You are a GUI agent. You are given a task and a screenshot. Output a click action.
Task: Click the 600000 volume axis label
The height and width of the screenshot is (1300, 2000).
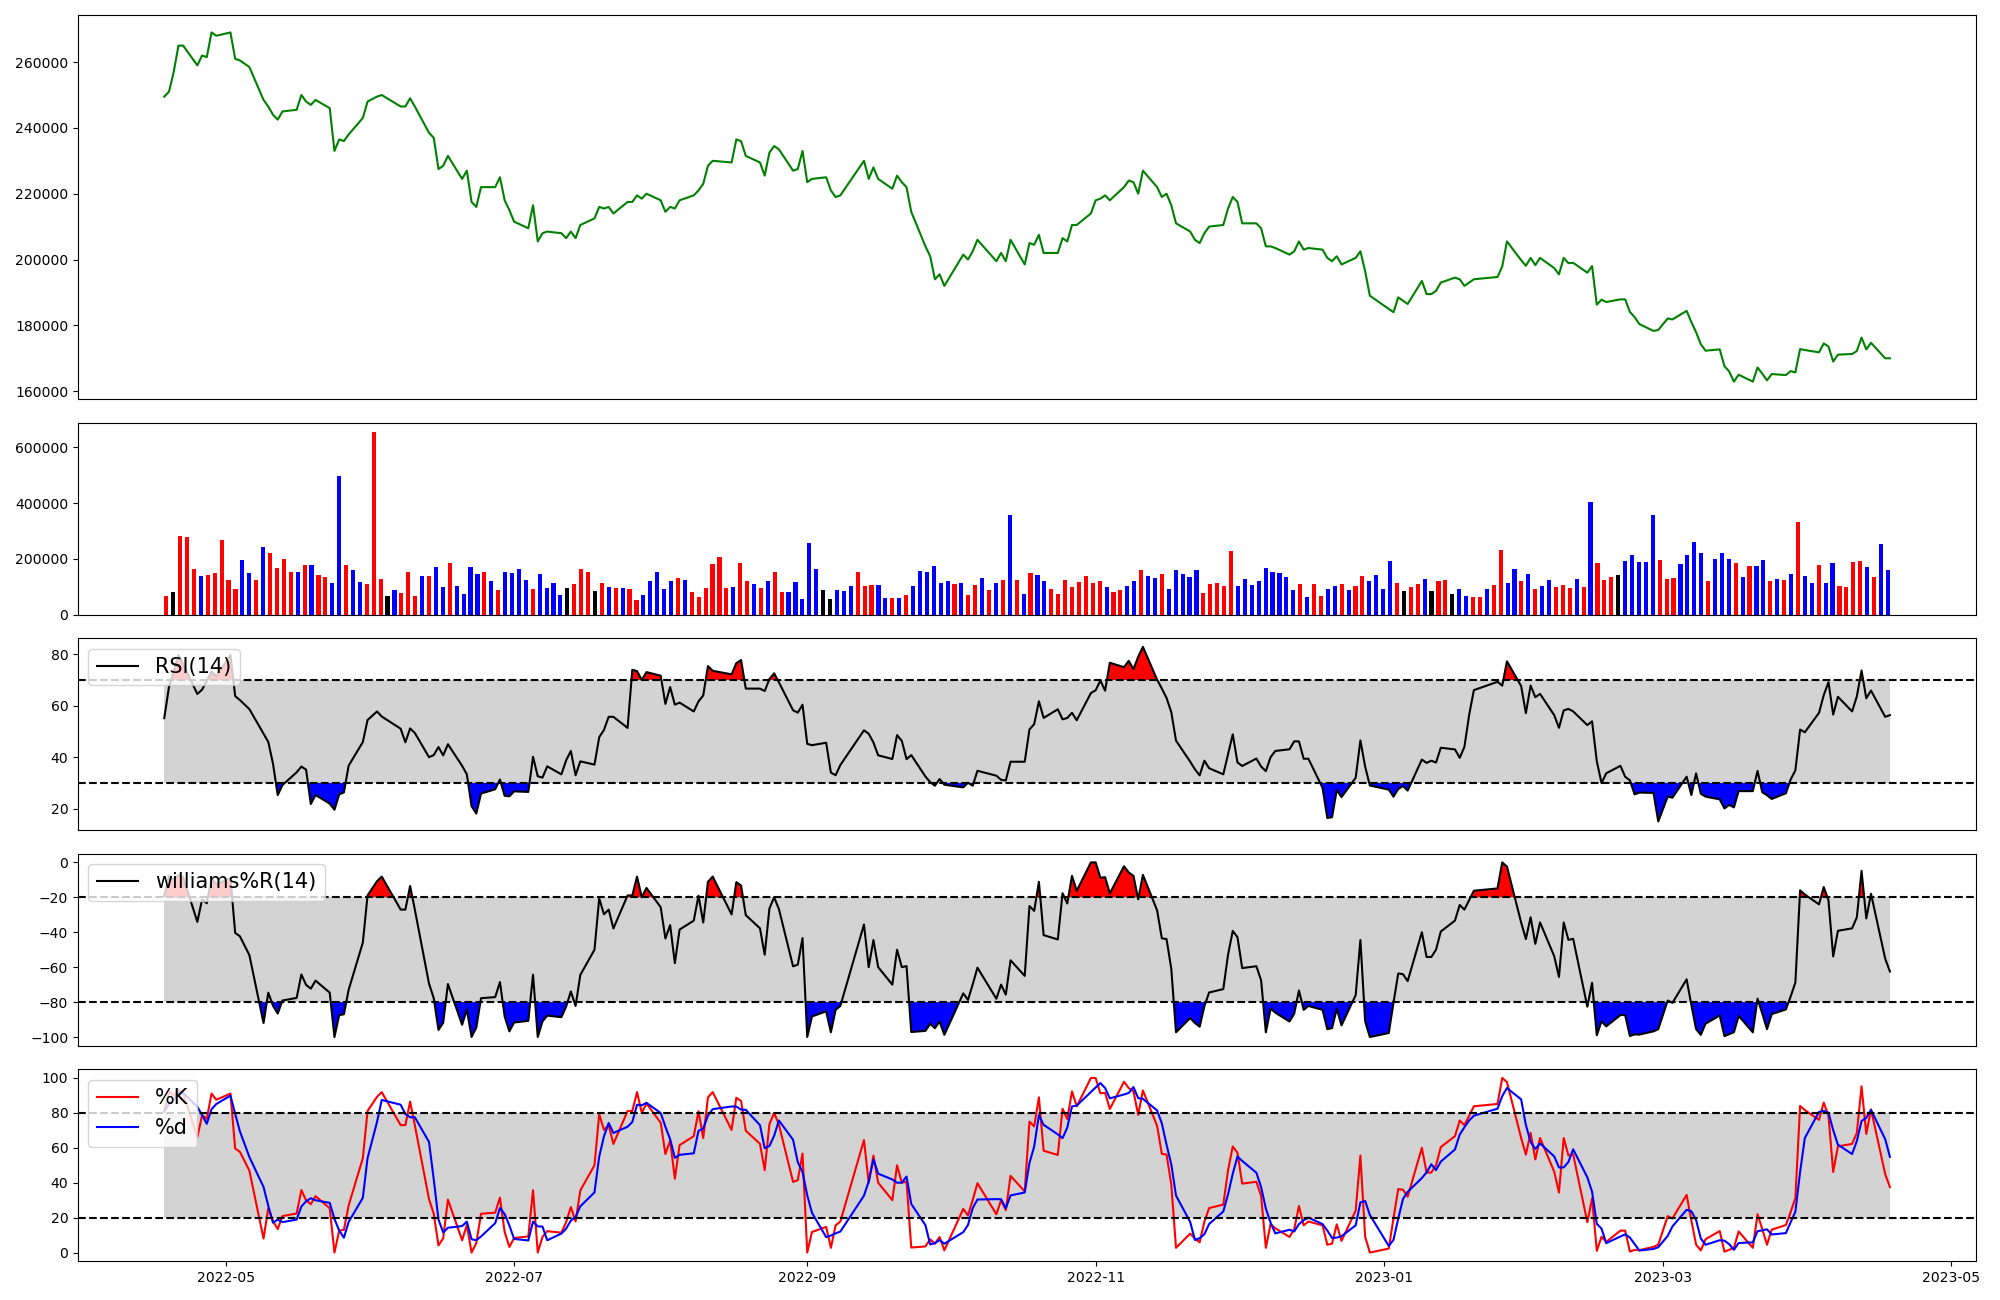click(x=41, y=448)
